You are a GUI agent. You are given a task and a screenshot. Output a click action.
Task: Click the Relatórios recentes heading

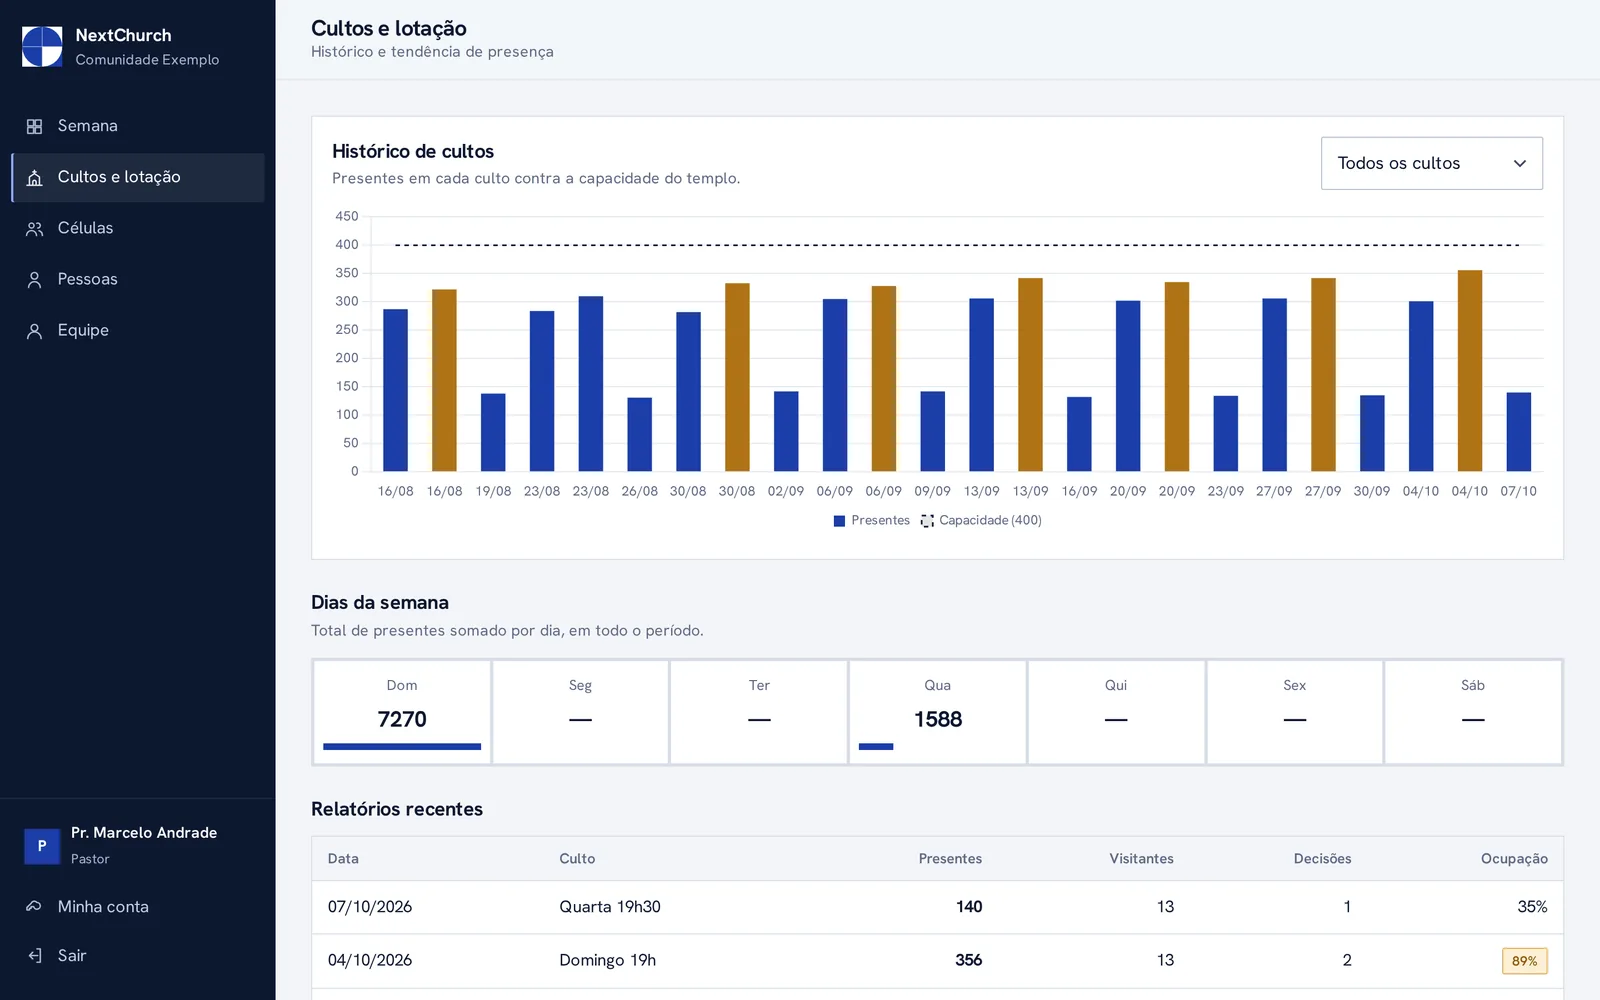point(397,809)
